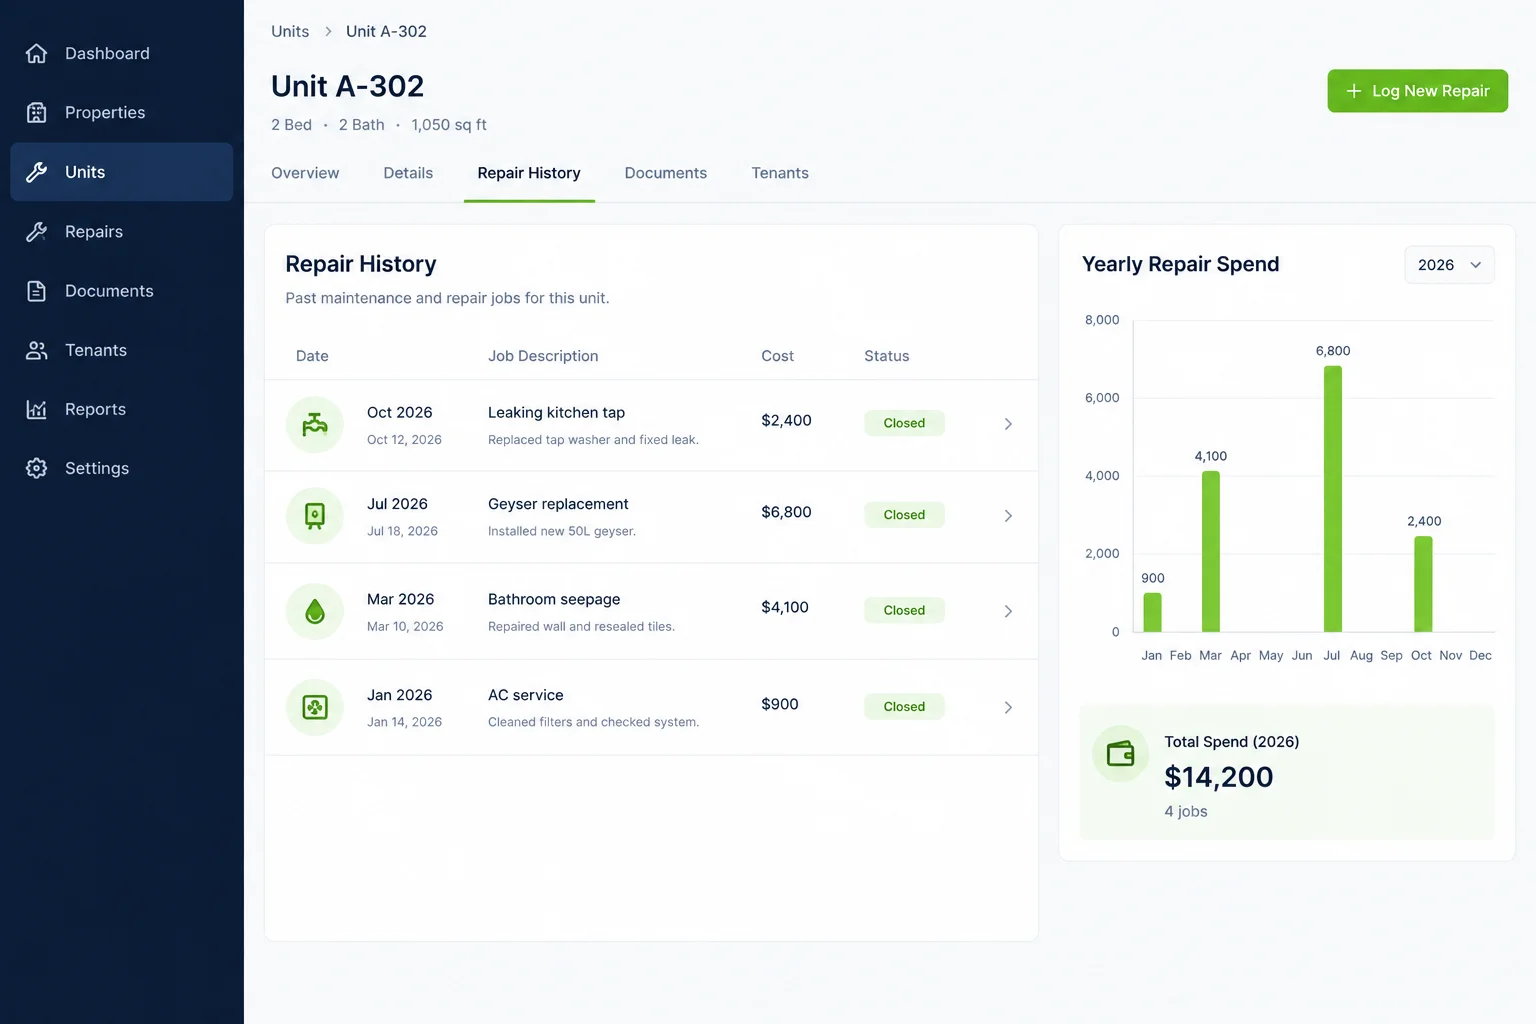Screen dimensions: 1536x1024
Task: Switch to the Details tab
Action: coord(408,173)
